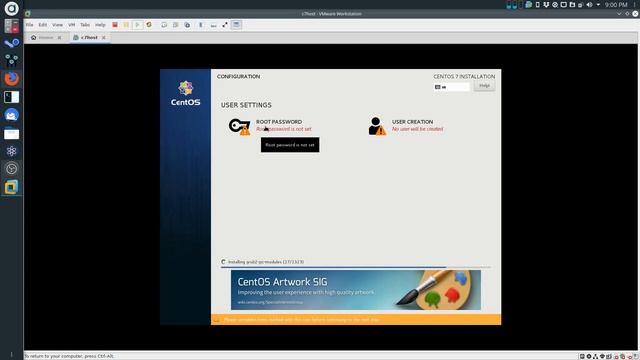Open Firefox from the dock

click(11, 78)
